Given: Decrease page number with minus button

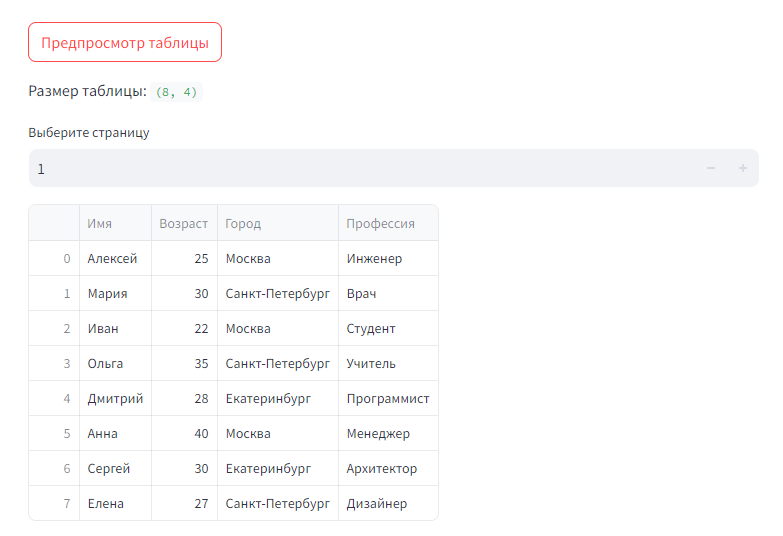Looking at the screenshot, I should tap(711, 168).
